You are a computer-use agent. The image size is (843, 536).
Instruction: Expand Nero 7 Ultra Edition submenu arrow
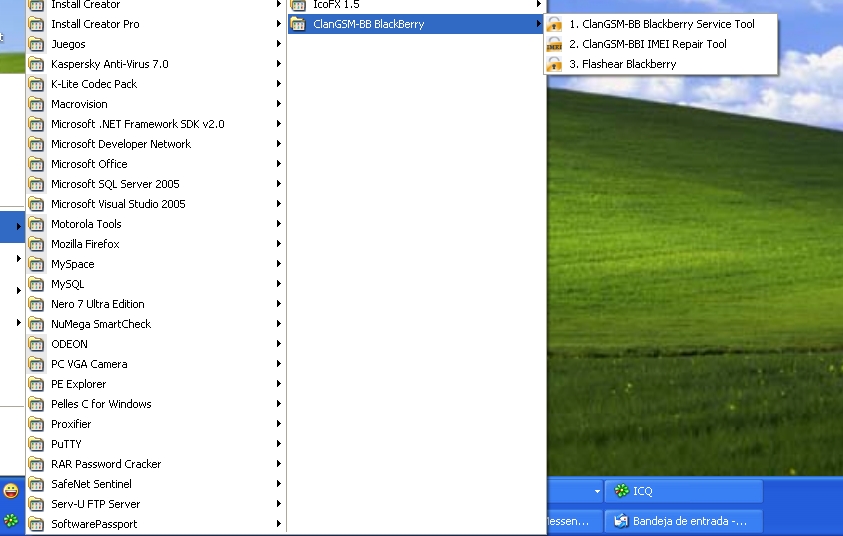pos(278,304)
